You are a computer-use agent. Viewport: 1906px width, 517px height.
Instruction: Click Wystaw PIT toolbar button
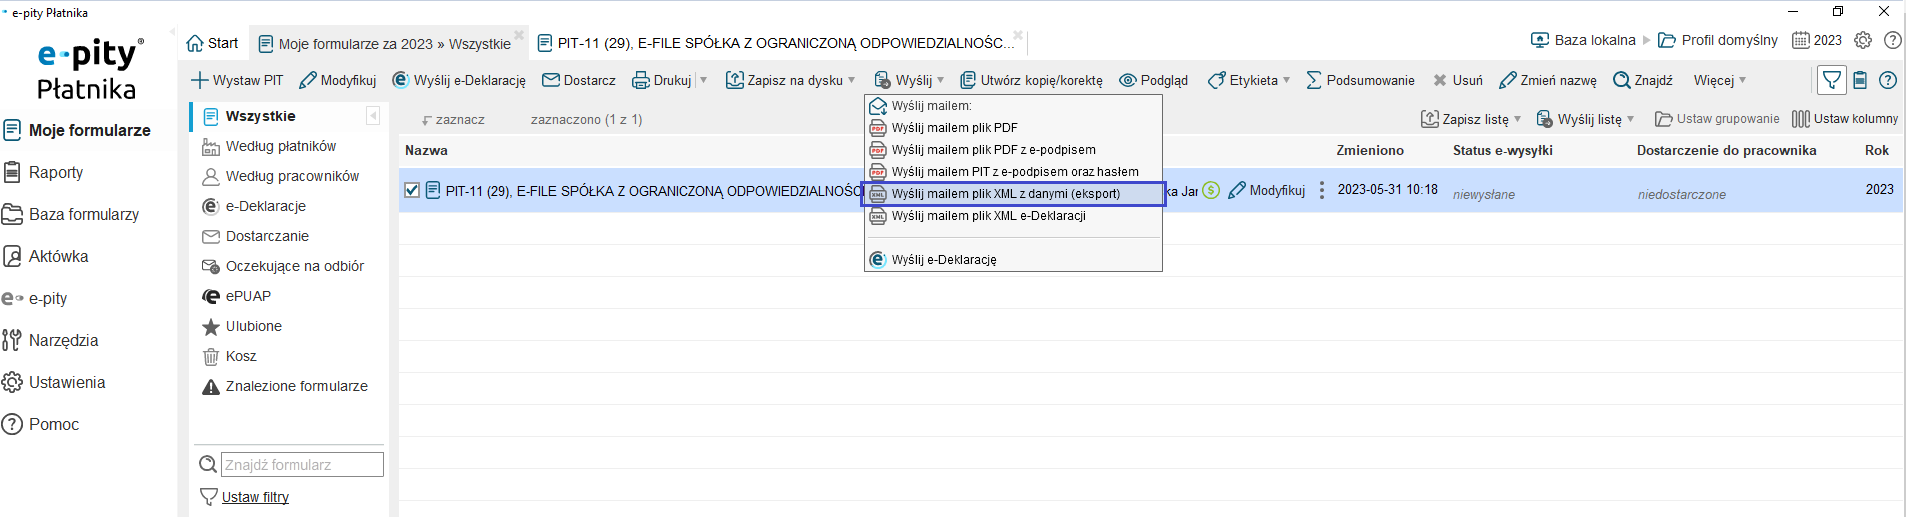(237, 80)
